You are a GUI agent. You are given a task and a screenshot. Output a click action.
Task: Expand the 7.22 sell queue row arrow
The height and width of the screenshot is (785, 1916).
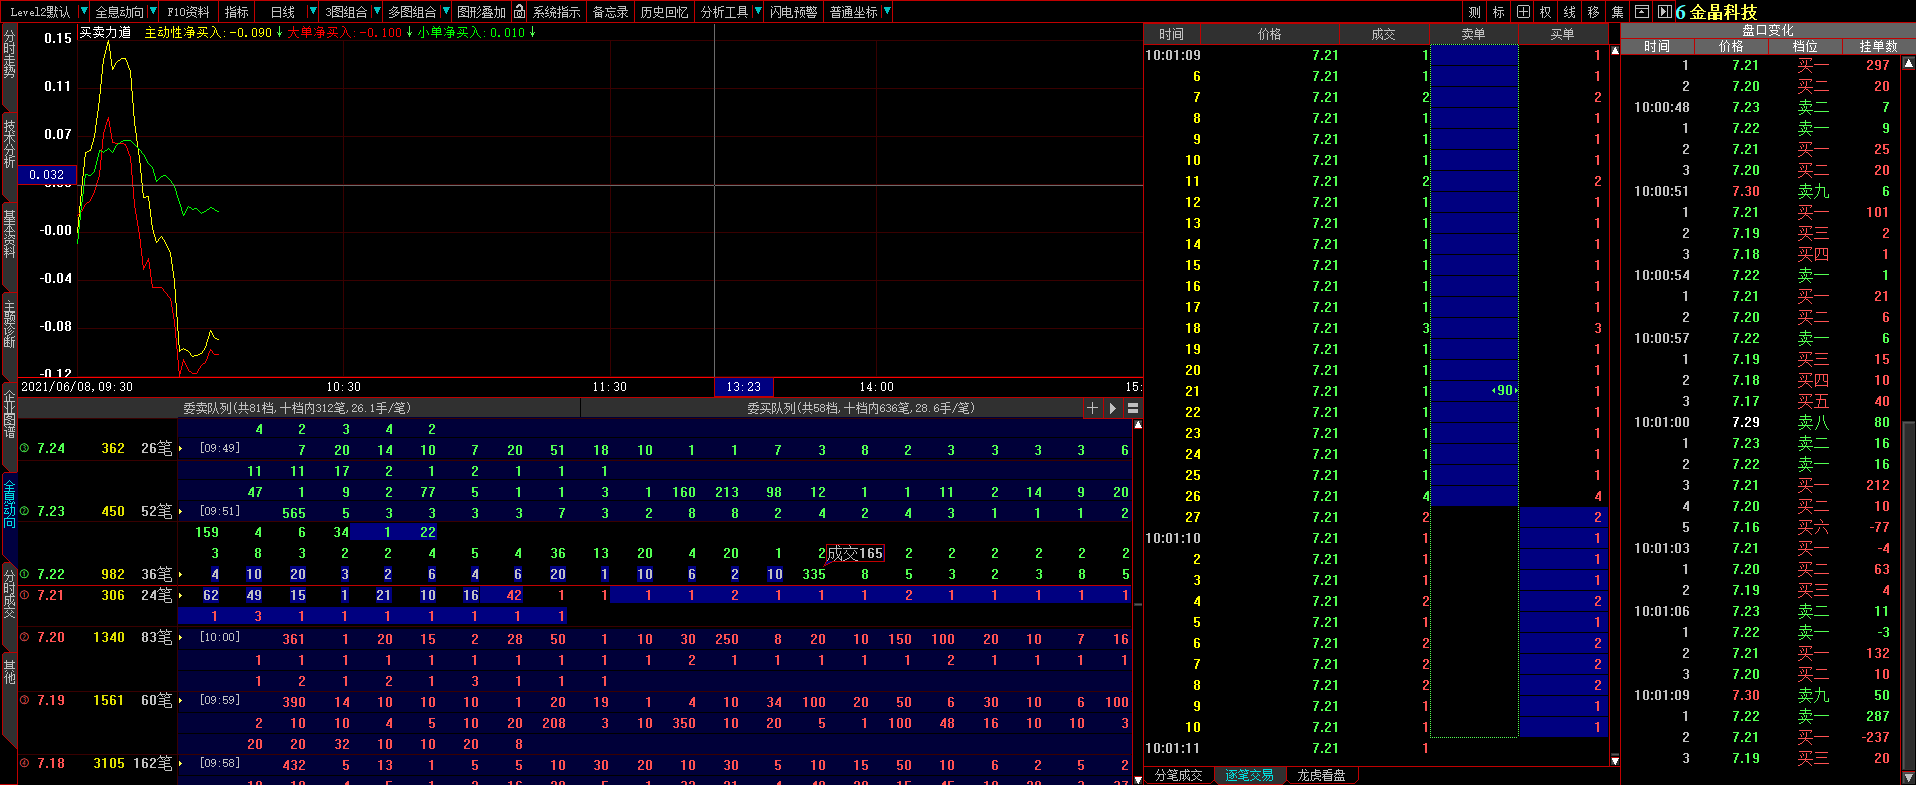click(180, 575)
